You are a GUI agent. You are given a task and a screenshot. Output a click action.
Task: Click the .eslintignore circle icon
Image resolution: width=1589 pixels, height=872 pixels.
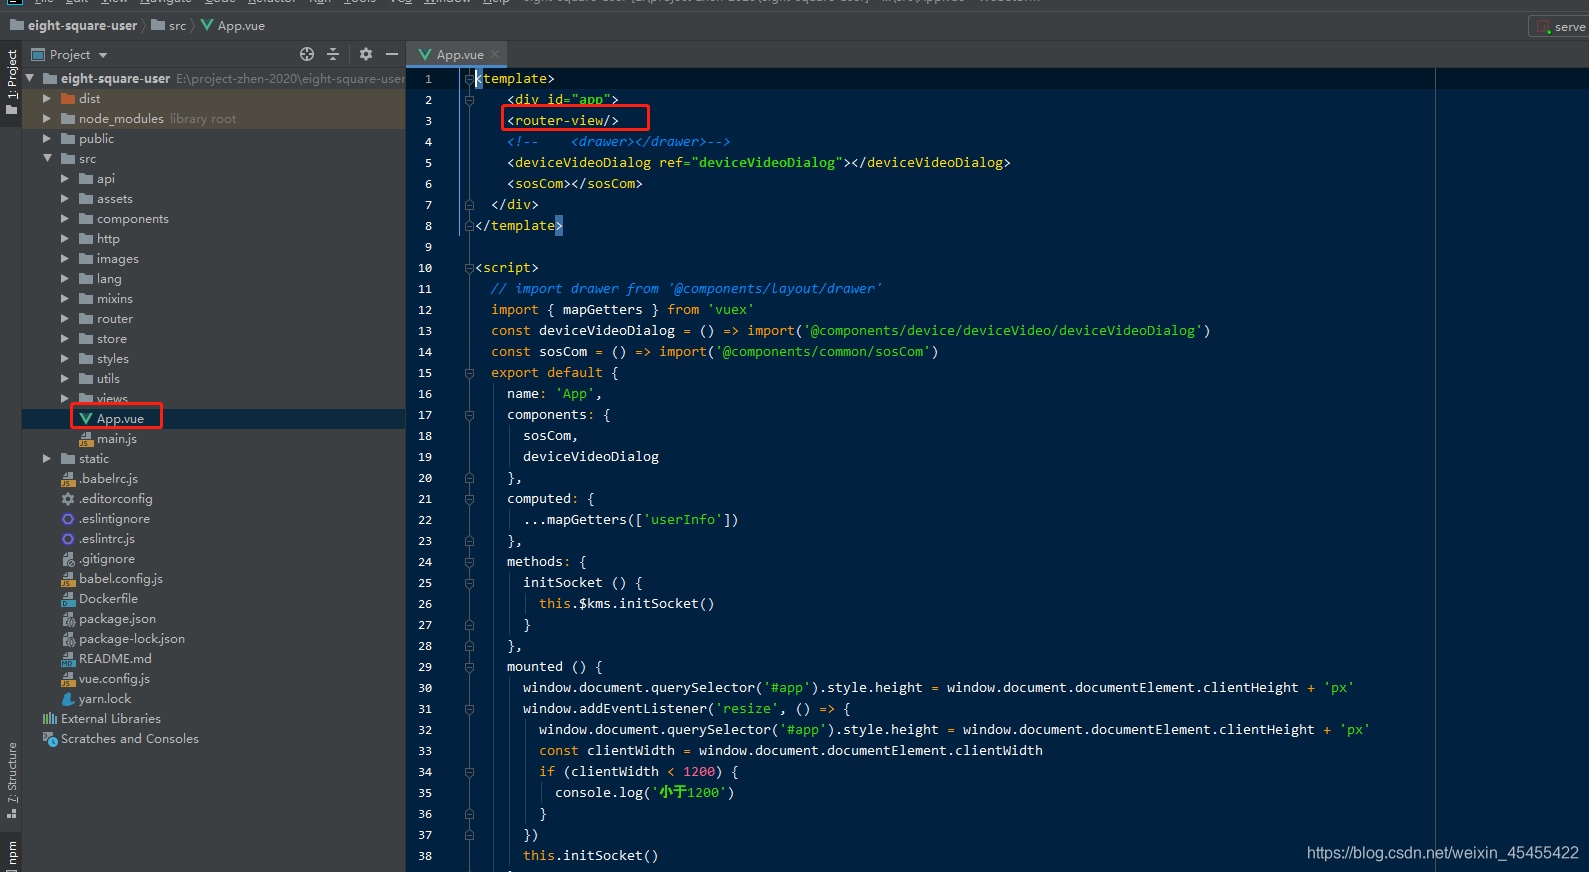click(x=68, y=518)
